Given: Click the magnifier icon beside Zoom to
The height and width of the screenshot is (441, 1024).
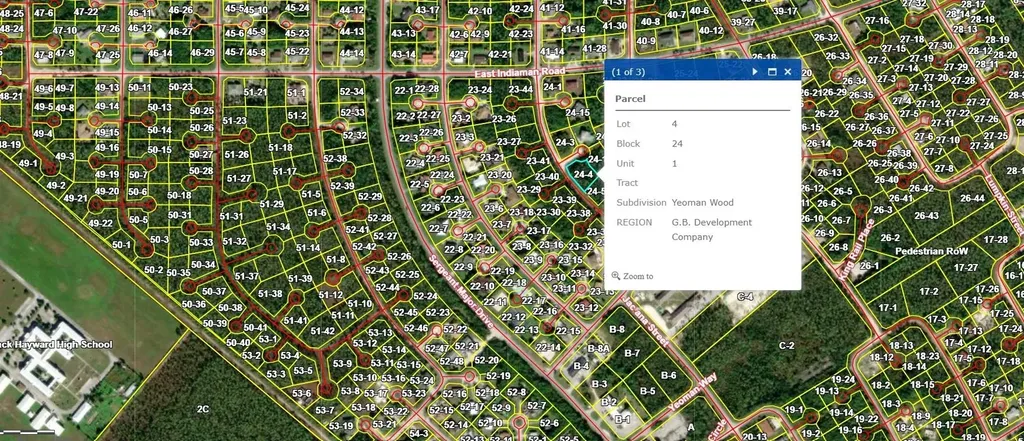Looking at the screenshot, I should 616,276.
